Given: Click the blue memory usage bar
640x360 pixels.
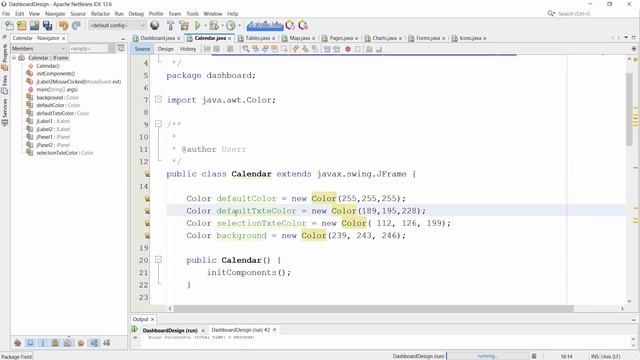Looking at the screenshot, I should tap(265, 25).
